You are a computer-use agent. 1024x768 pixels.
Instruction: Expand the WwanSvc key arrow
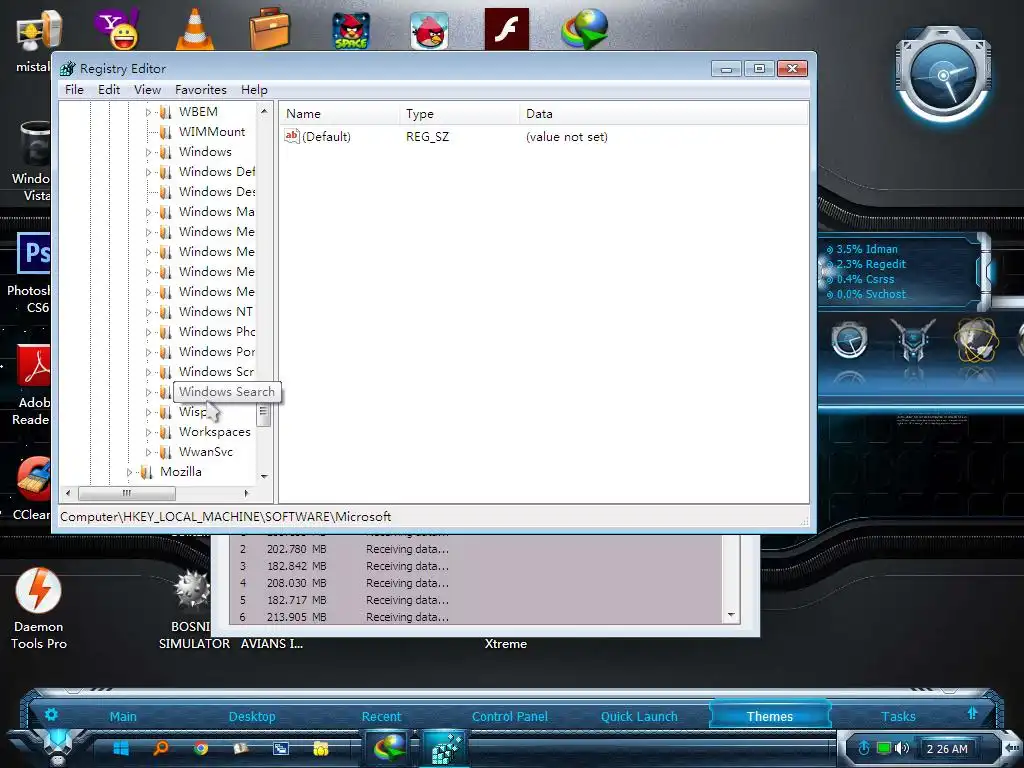148,452
